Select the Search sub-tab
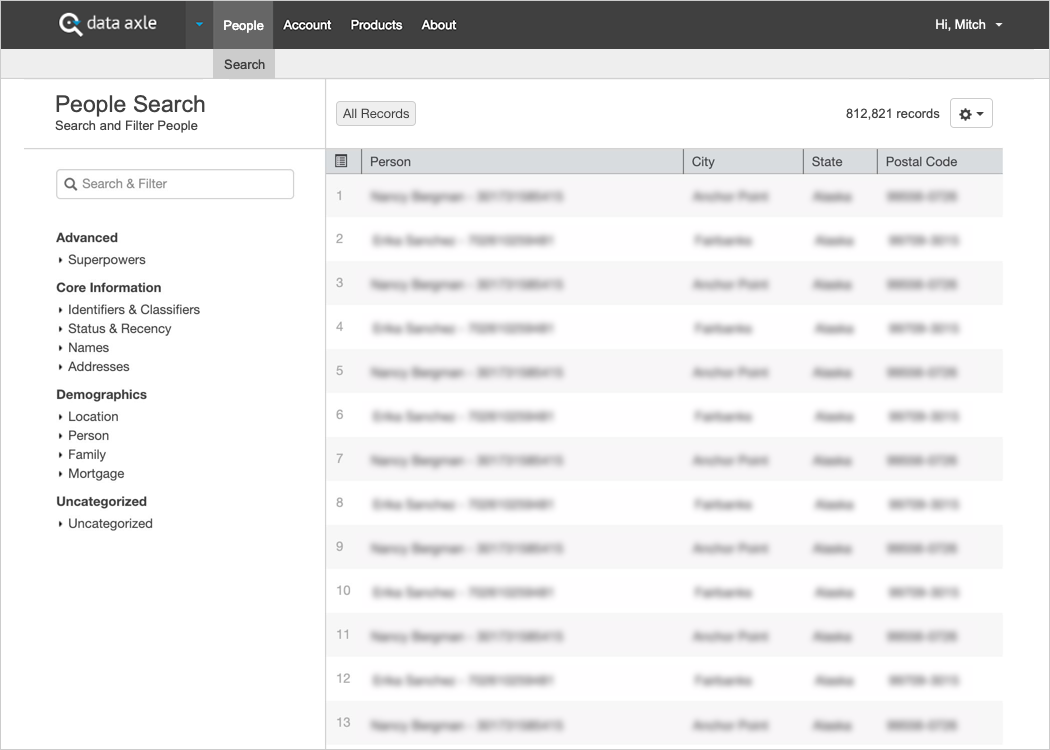This screenshot has width=1050, height=750. click(244, 64)
